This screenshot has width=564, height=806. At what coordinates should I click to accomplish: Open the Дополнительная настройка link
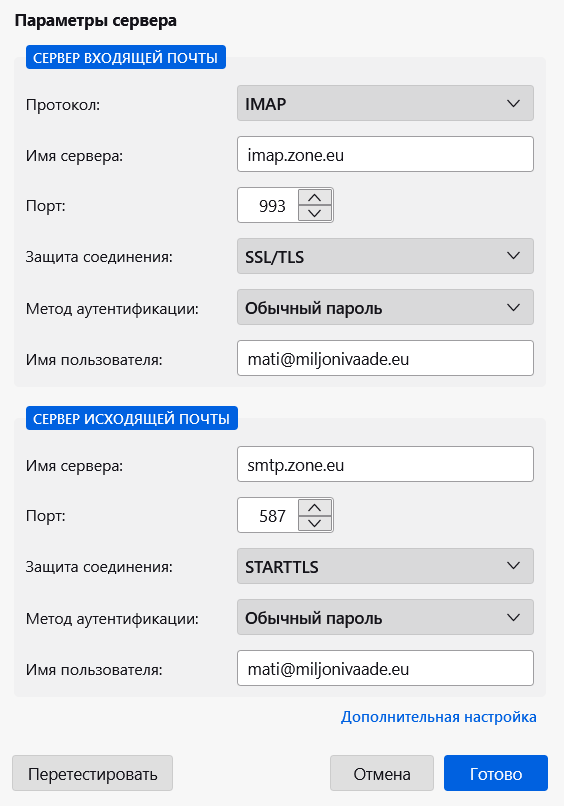(439, 717)
